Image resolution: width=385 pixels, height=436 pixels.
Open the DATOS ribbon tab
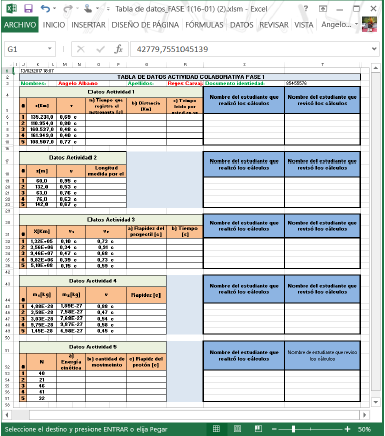tap(242, 25)
